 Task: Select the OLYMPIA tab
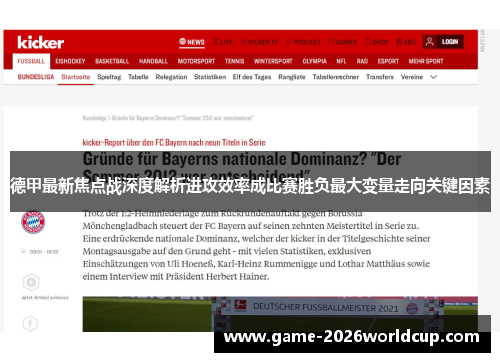pos(314,61)
